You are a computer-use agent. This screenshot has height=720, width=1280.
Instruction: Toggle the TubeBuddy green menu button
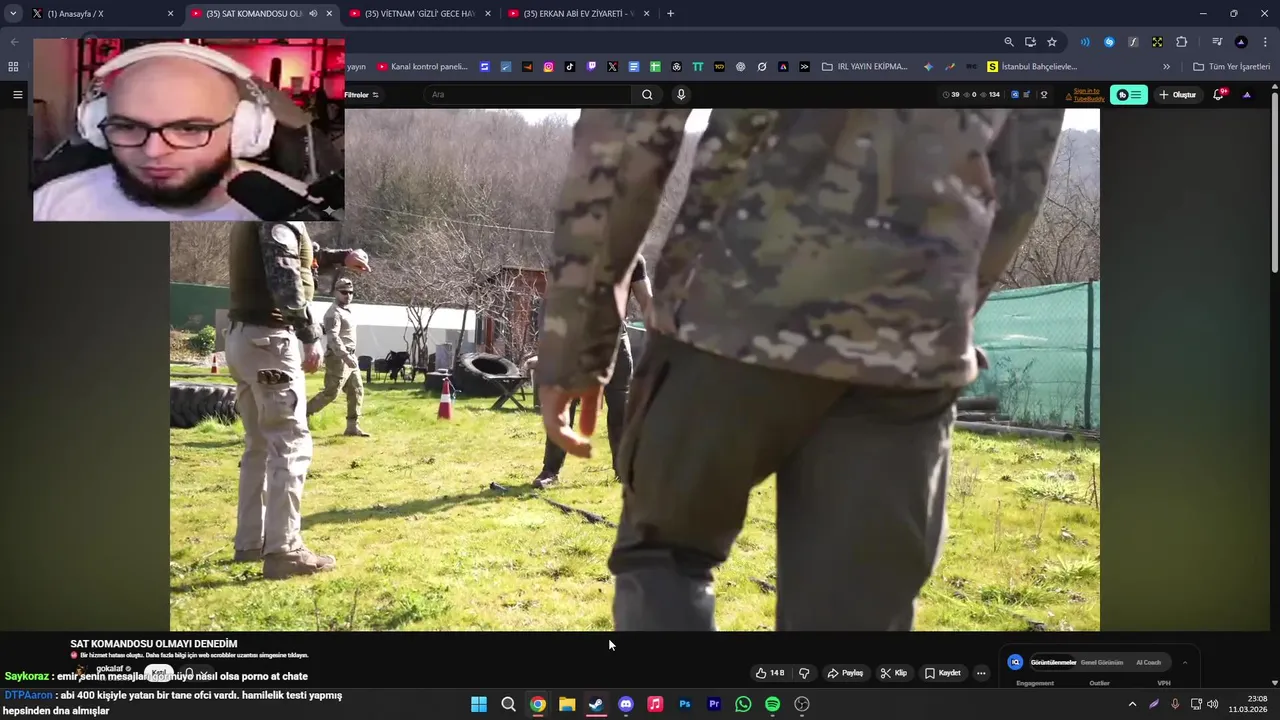click(x=1129, y=94)
